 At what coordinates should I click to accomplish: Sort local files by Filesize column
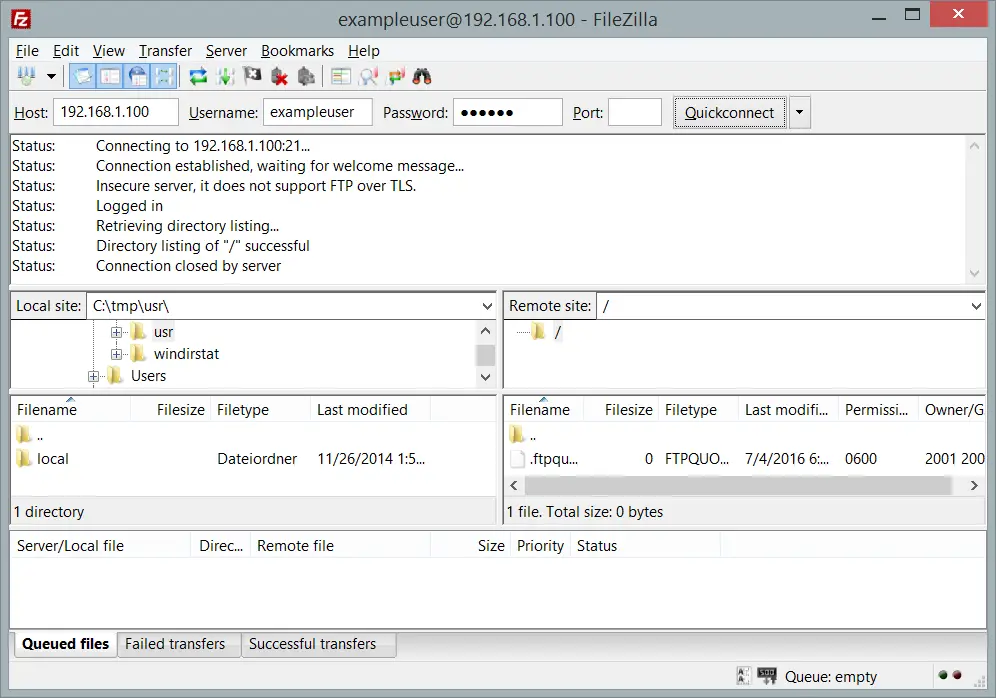pos(170,410)
